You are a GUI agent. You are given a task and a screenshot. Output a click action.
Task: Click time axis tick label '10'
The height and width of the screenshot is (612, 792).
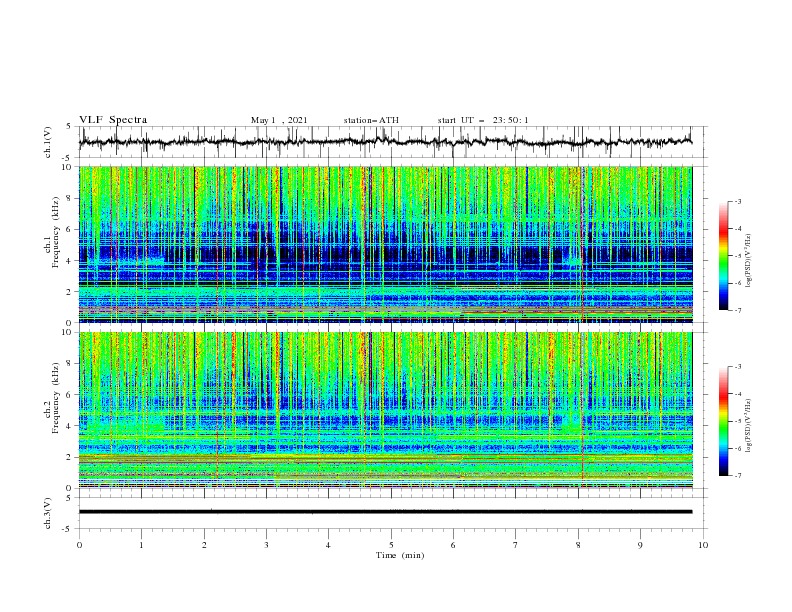pos(703,545)
